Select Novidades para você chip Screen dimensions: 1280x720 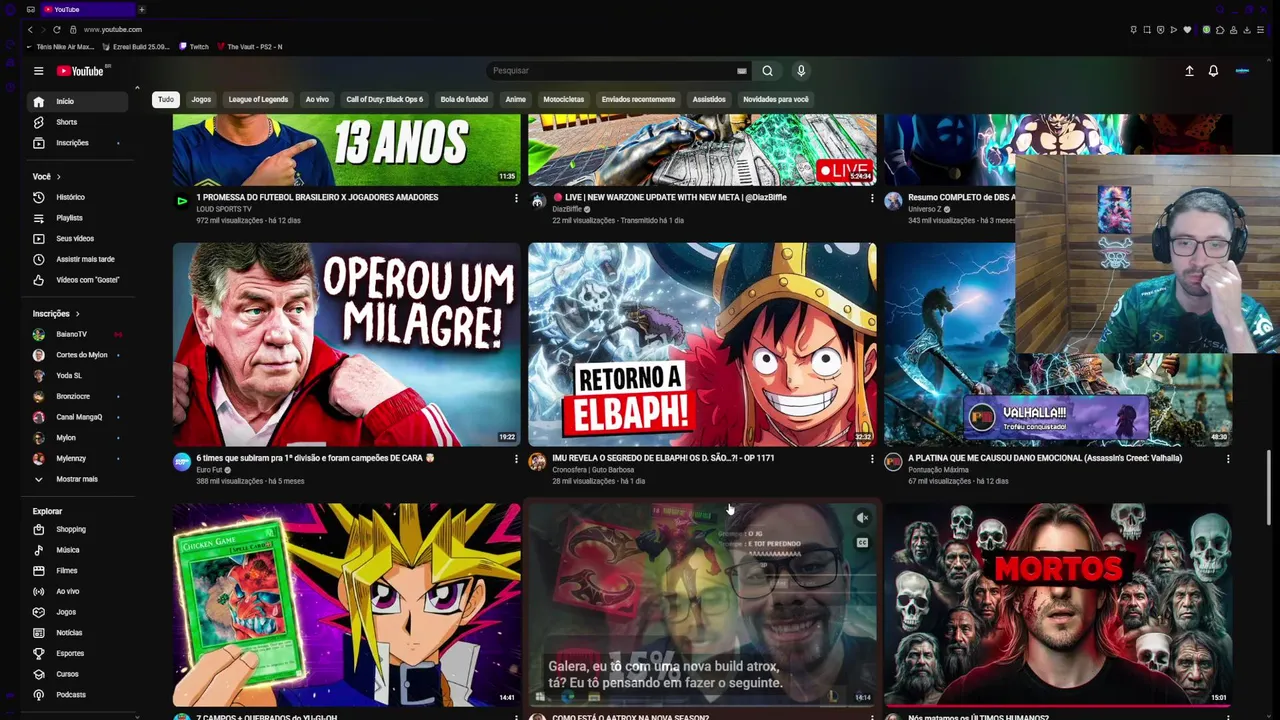click(776, 99)
